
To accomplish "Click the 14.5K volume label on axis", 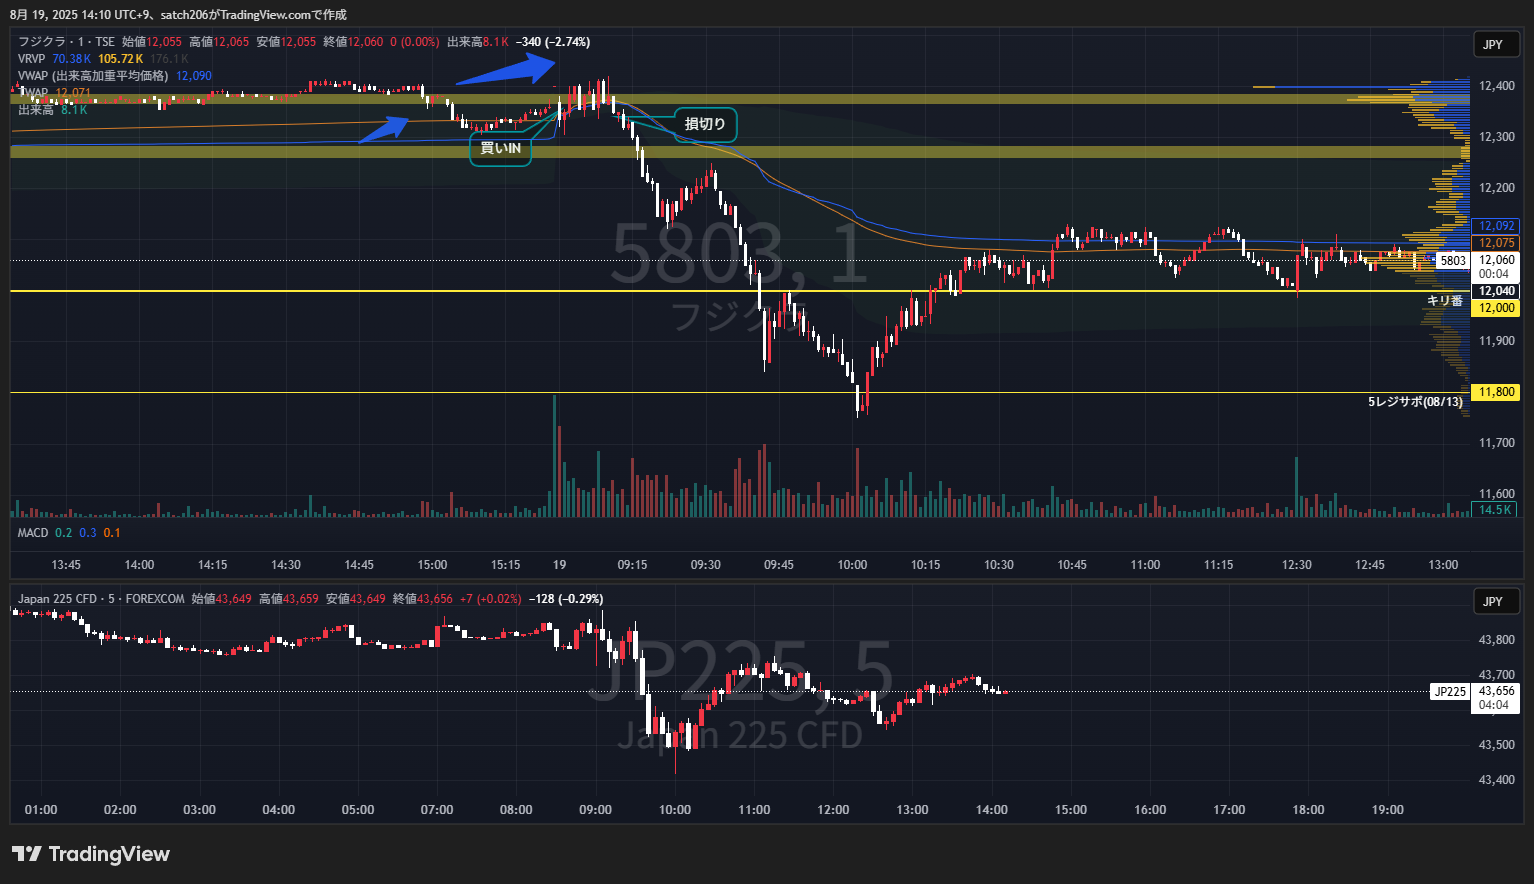I will tap(1495, 510).
